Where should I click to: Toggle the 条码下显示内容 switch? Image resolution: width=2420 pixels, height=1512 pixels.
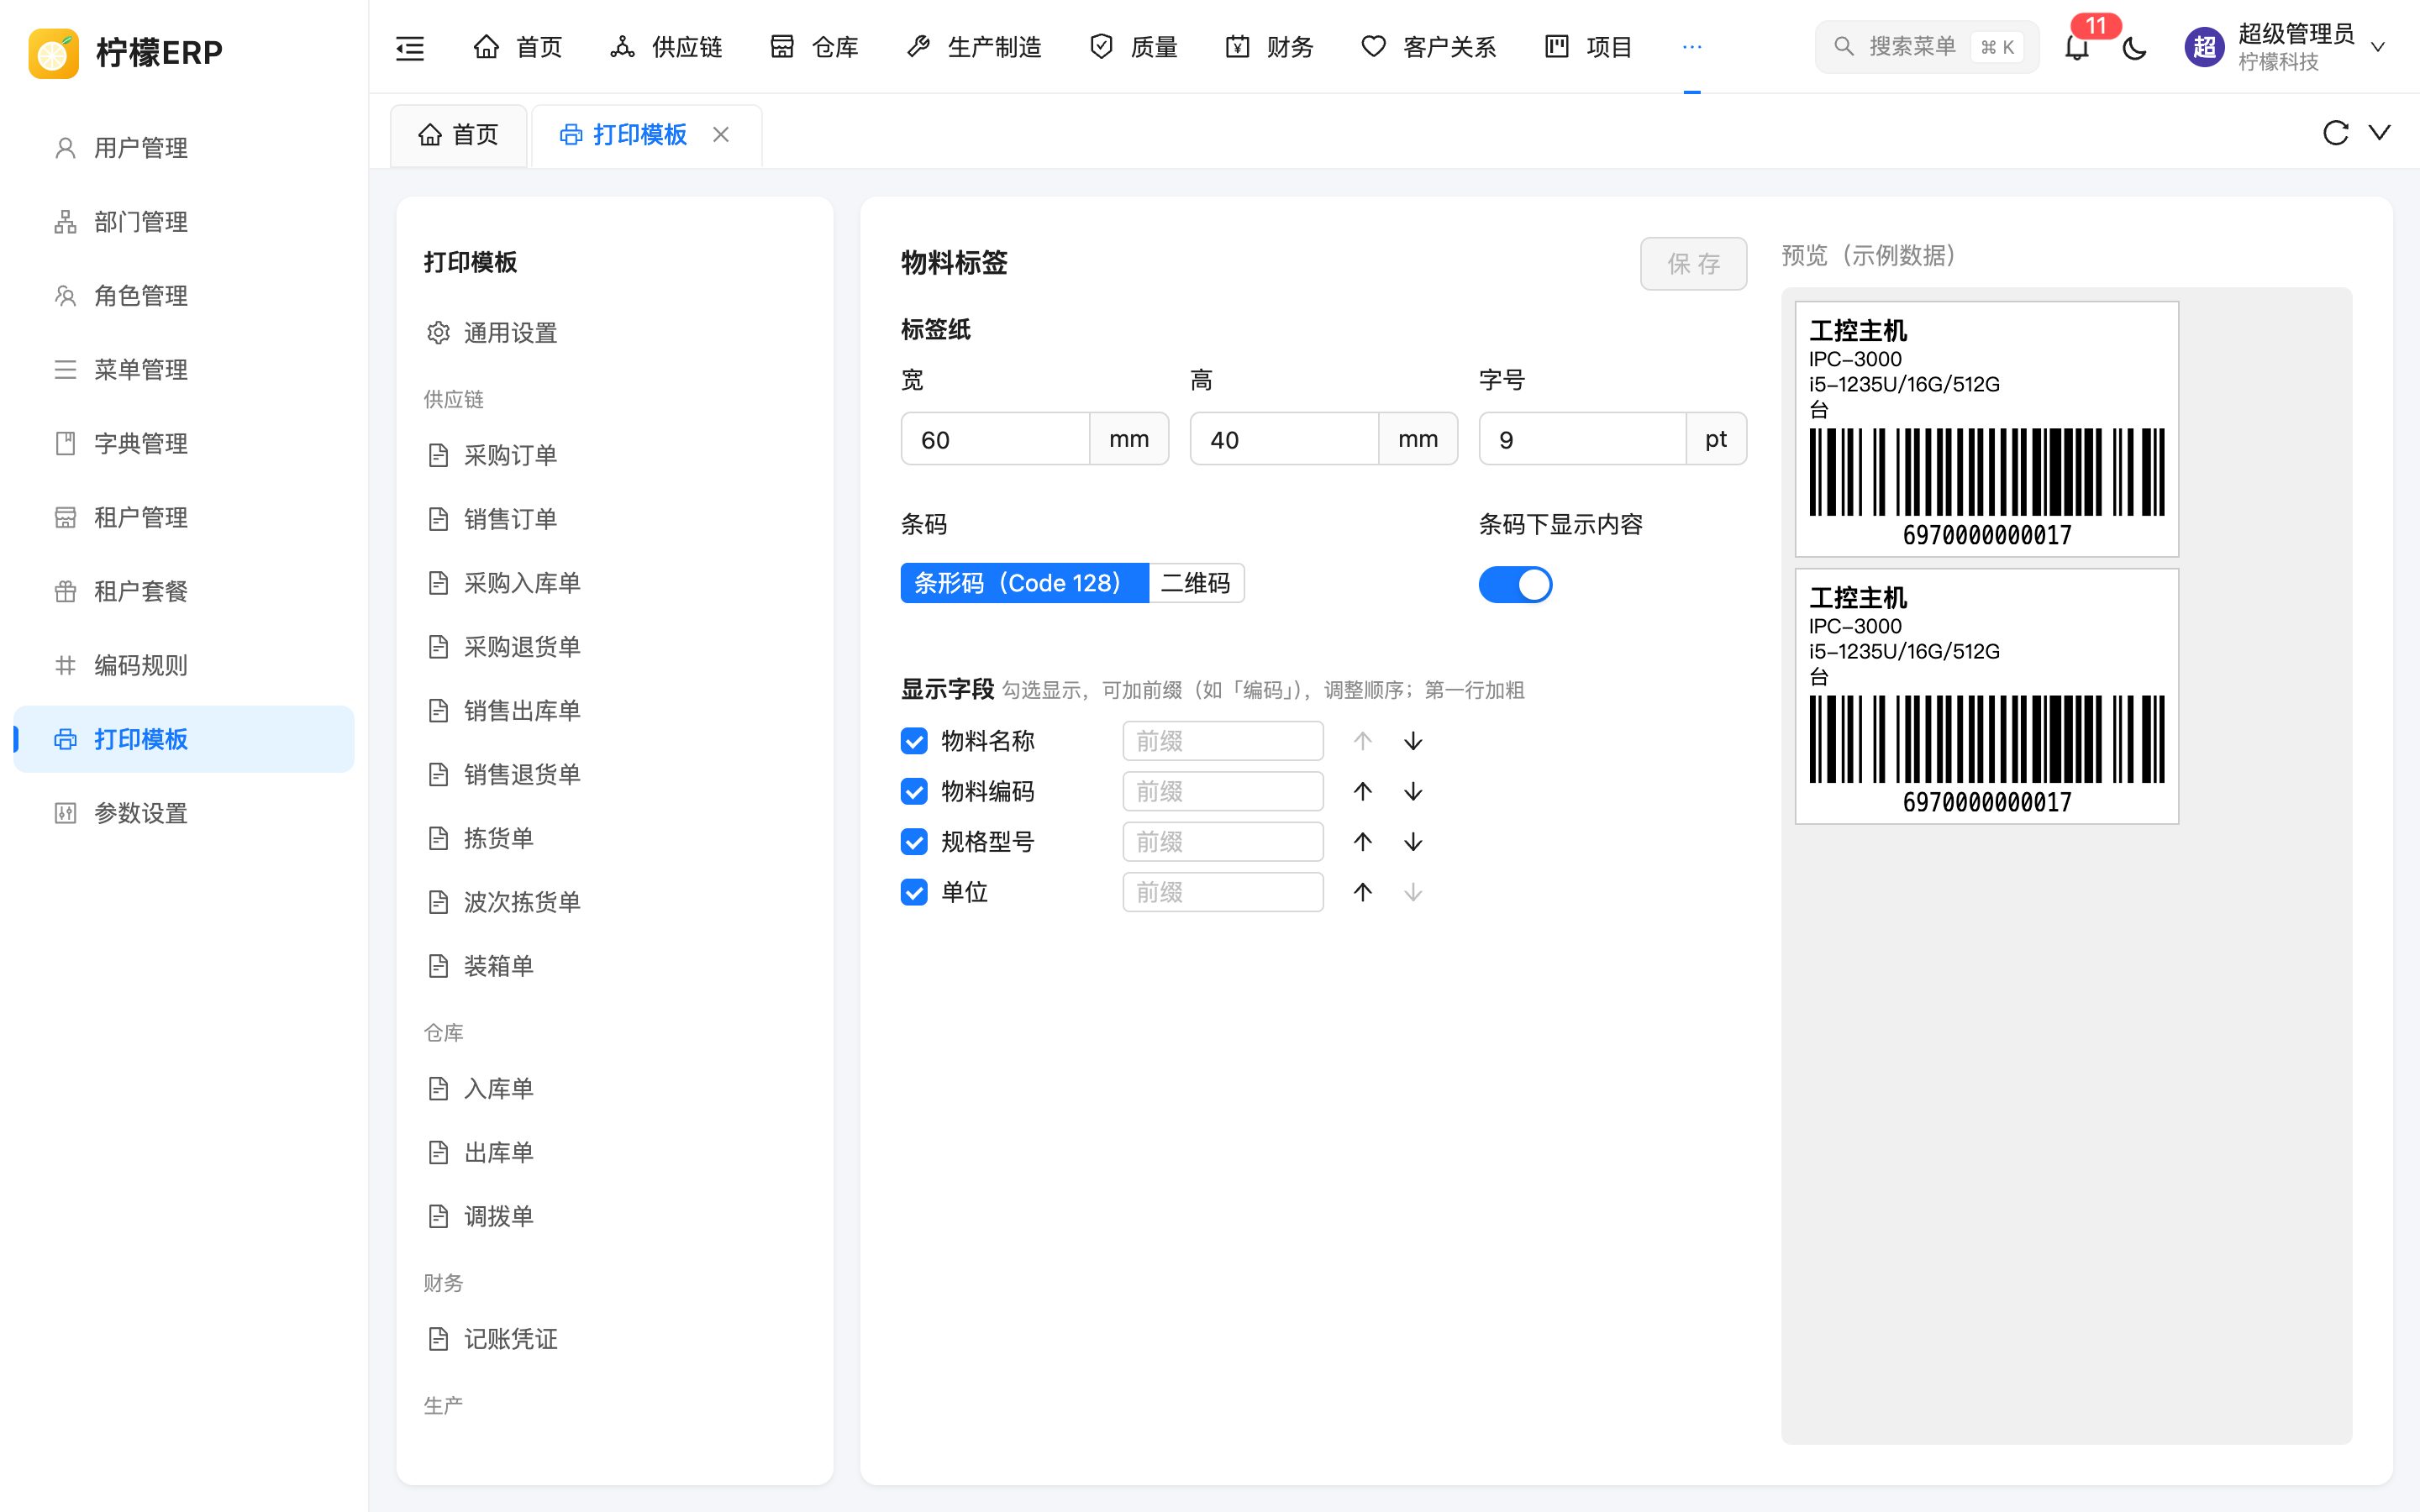(x=1515, y=584)
